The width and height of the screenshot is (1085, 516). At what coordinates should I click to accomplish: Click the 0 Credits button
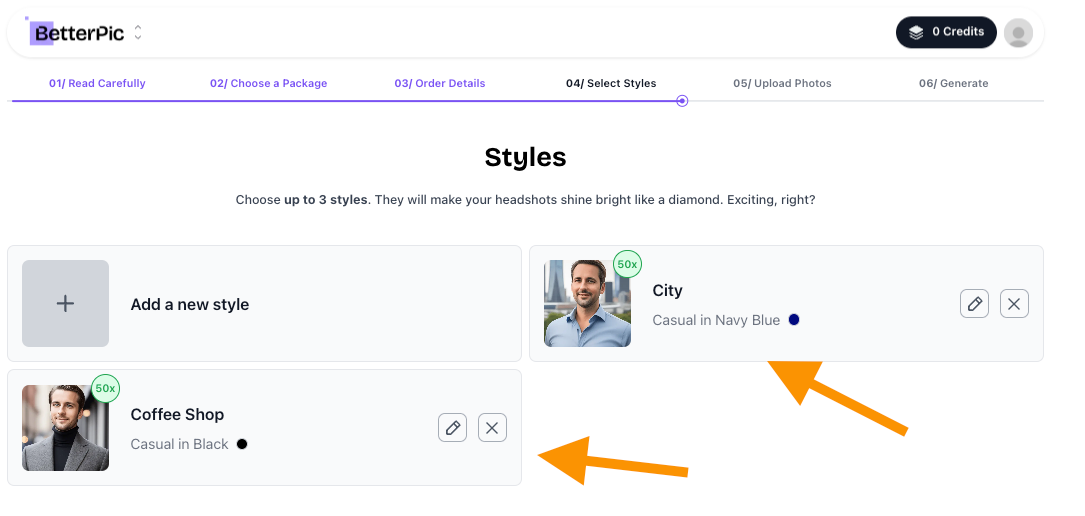[x=946, y=33]
